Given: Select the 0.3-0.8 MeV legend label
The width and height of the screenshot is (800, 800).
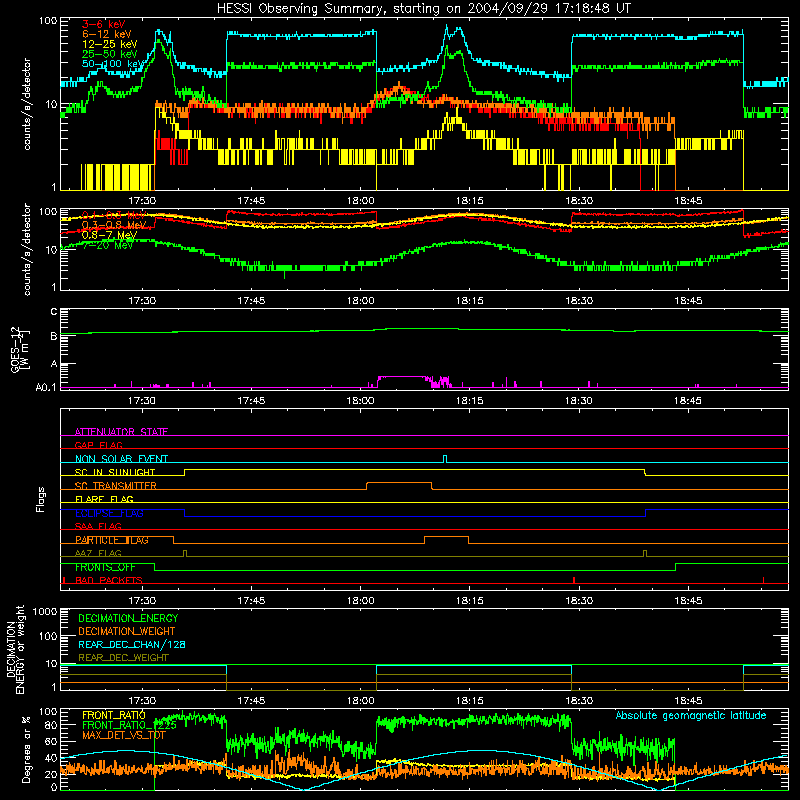Looking at the screenshot, I should pyautogui.click(x=114, y=225).
